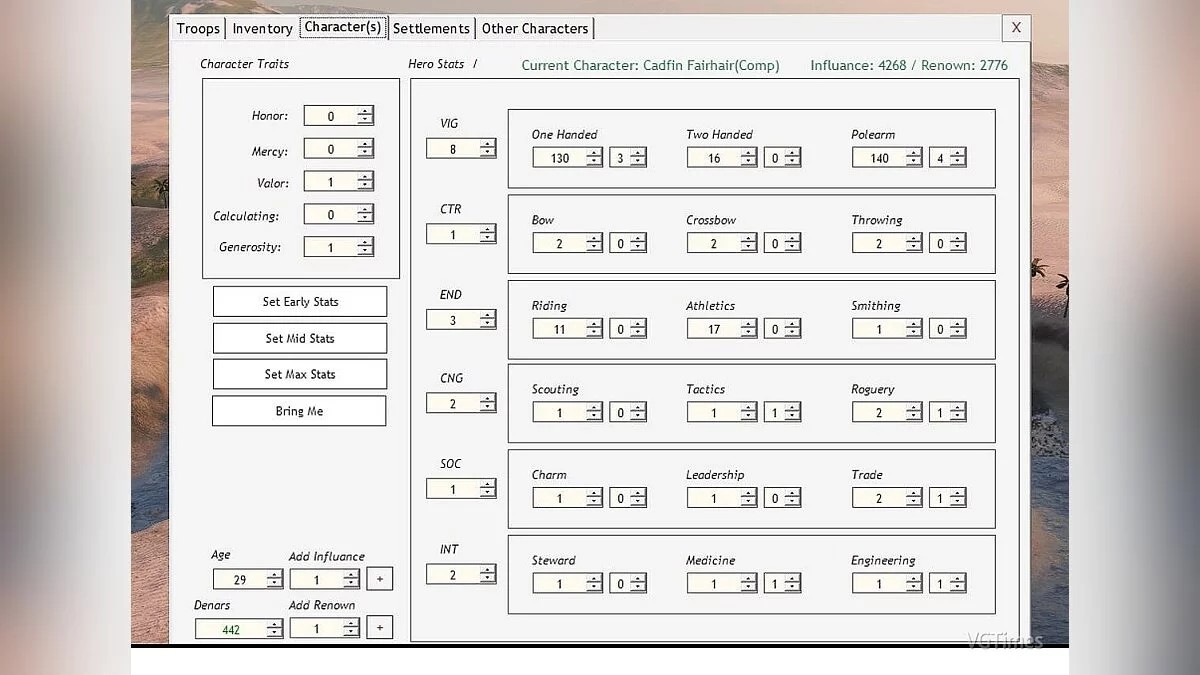This screenshot has height=675, width=1200.
Task: Open the Other Characters tab
Action: click(535, 28)
